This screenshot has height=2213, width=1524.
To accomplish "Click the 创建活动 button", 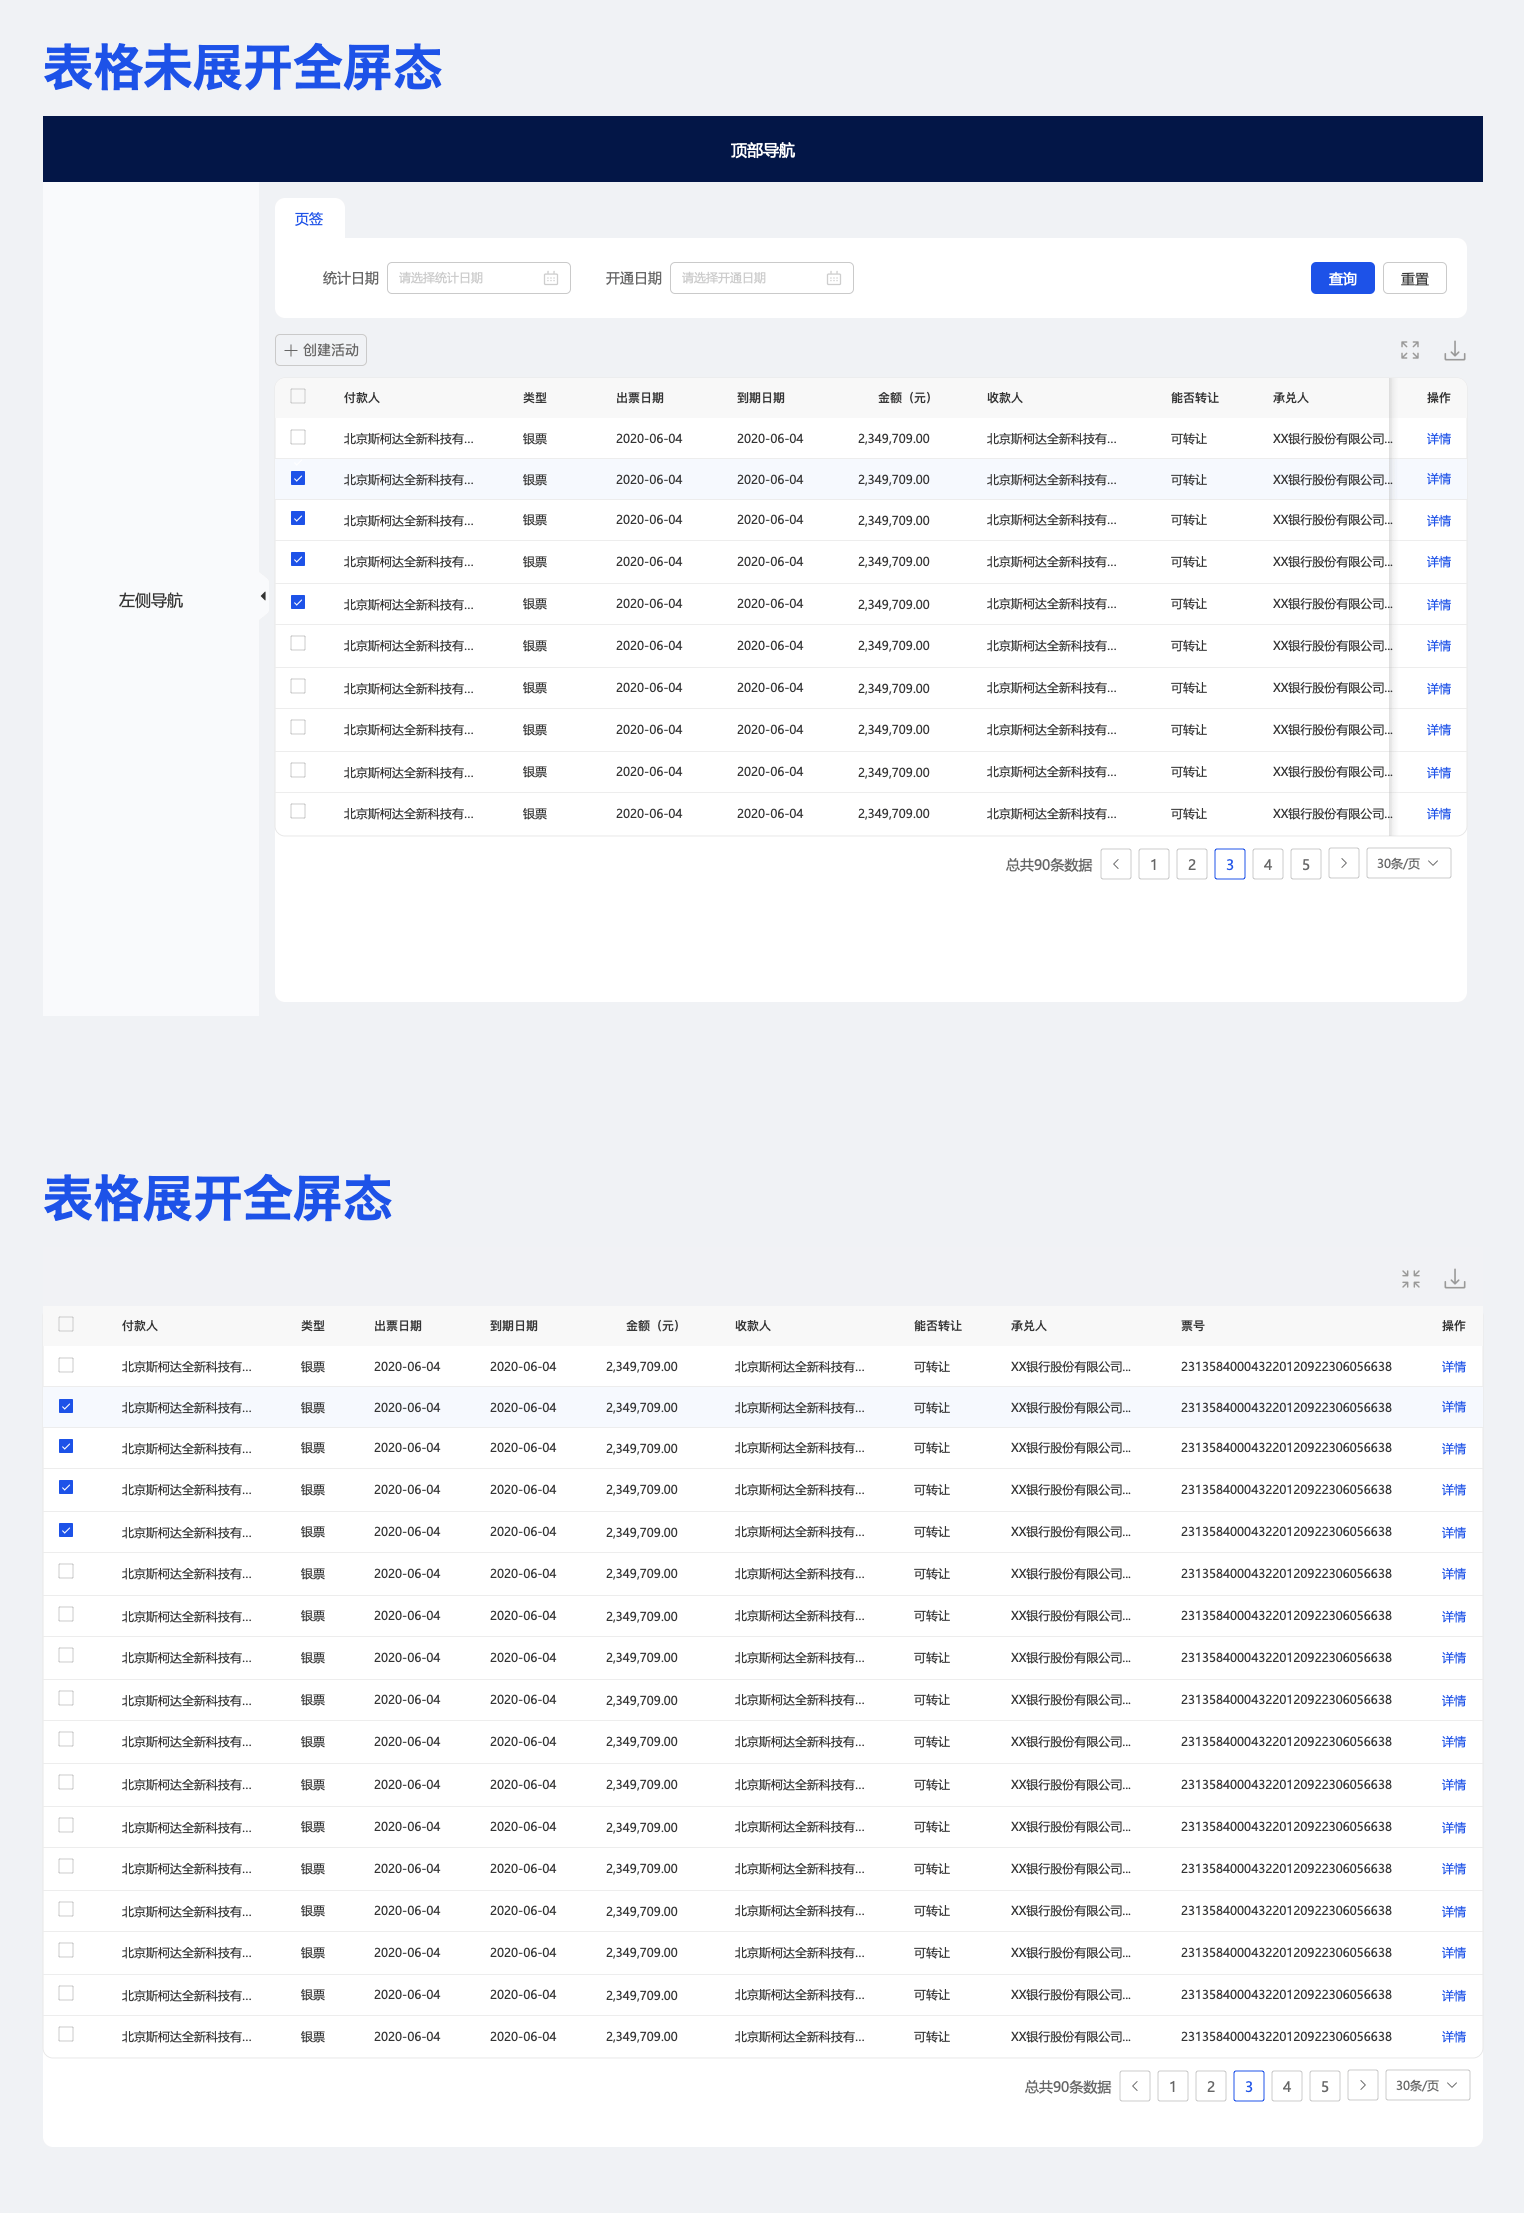I will click(x=321, y=350).
